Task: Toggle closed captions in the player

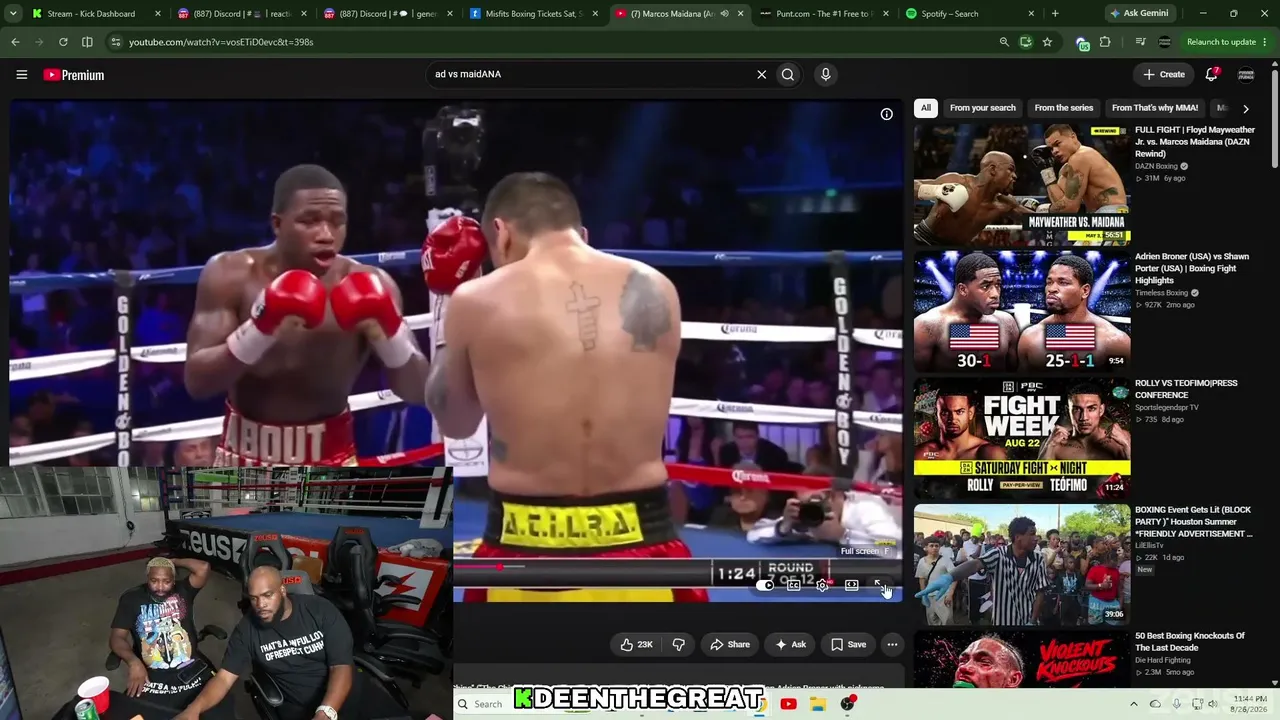Action: (794, 585)
